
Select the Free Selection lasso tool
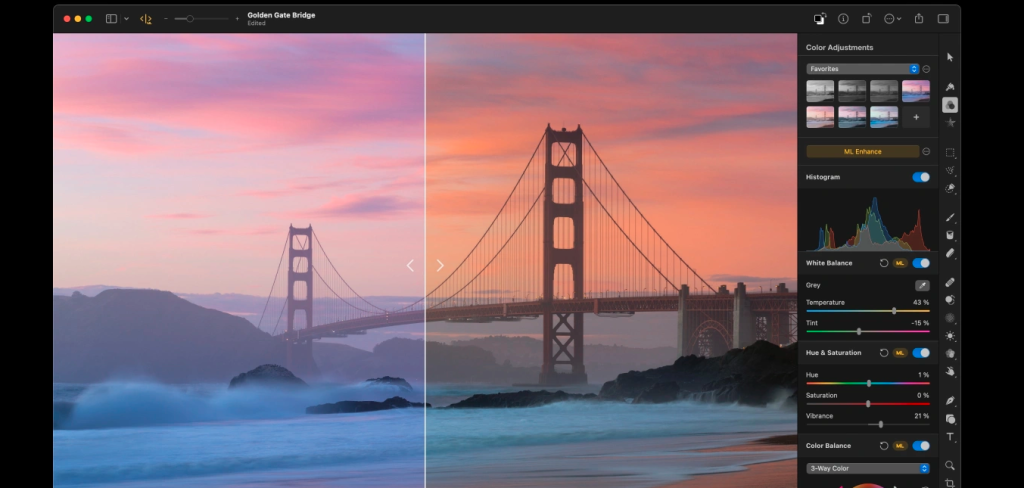click(950, 170)
